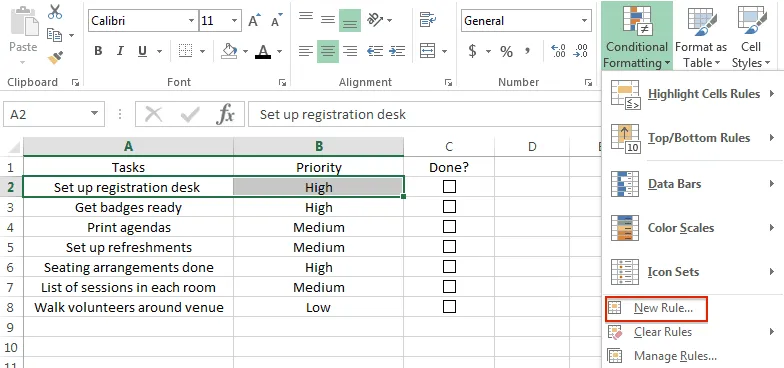Open Highlight Cells Rules submenu

click(692, 94)
